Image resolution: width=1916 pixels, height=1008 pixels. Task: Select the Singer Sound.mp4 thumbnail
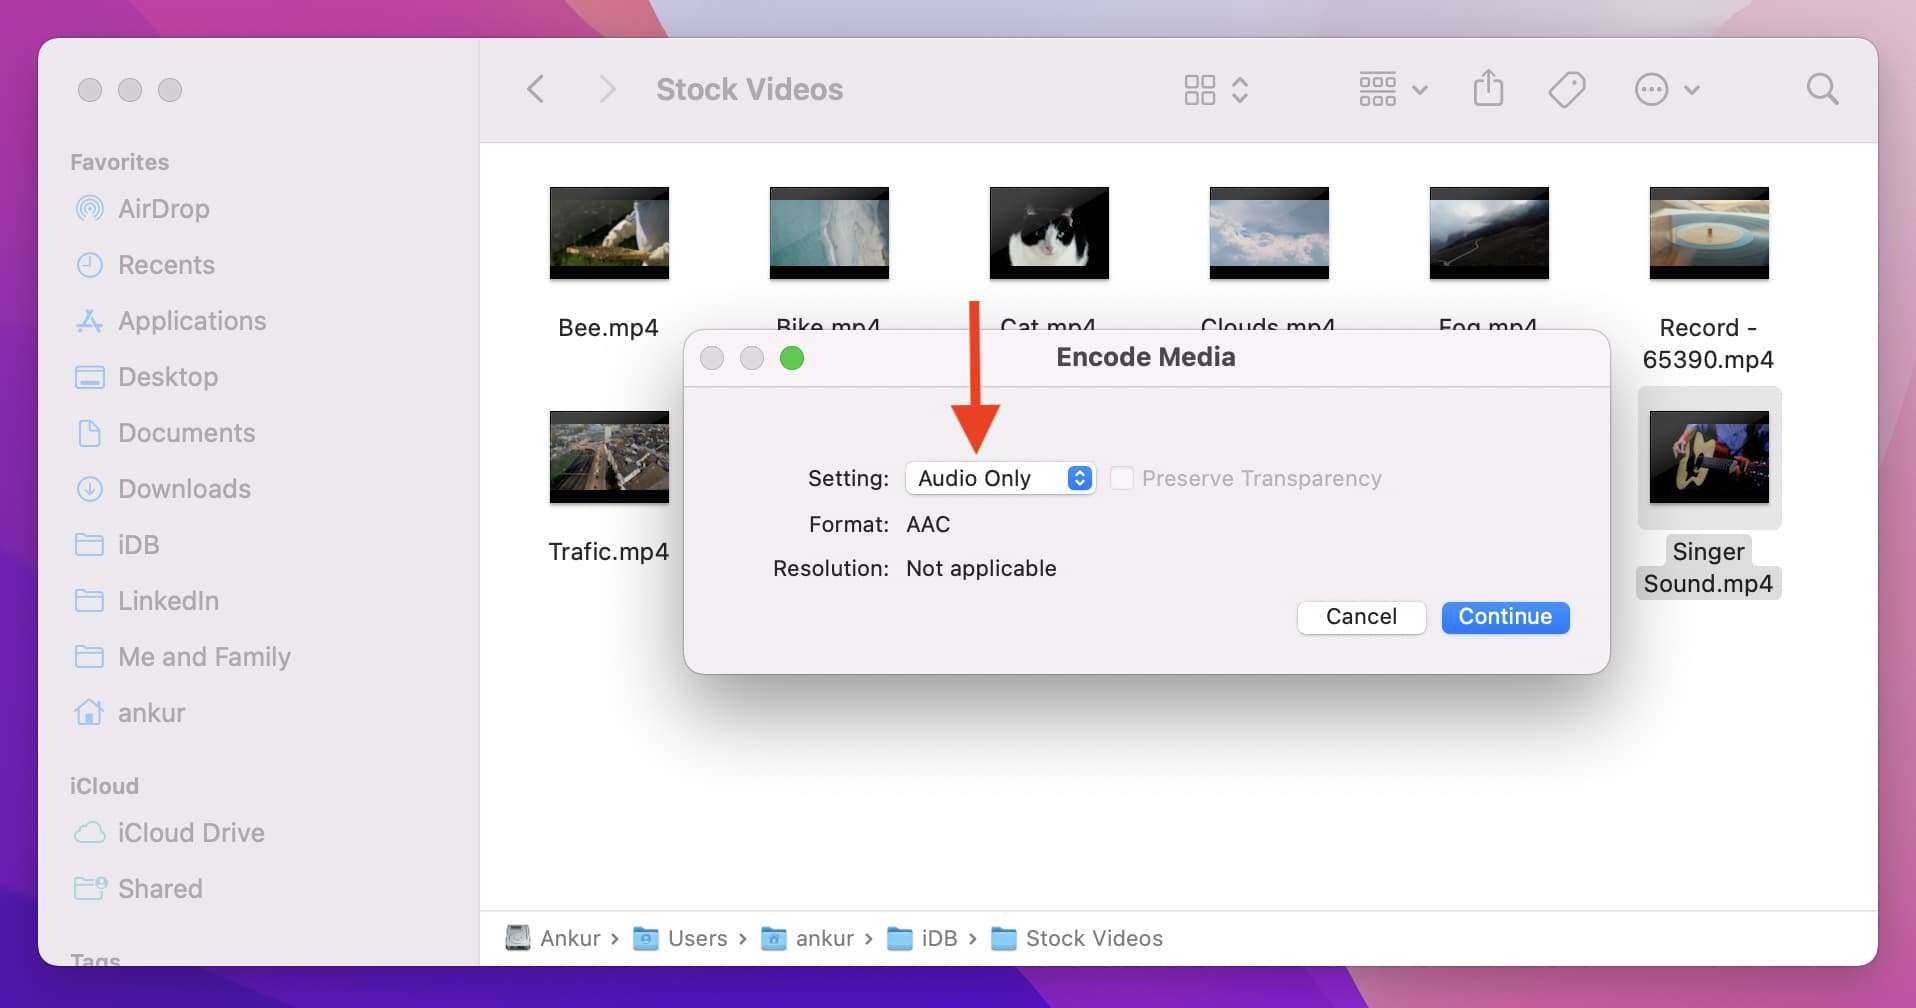[x=1708, y=458]
